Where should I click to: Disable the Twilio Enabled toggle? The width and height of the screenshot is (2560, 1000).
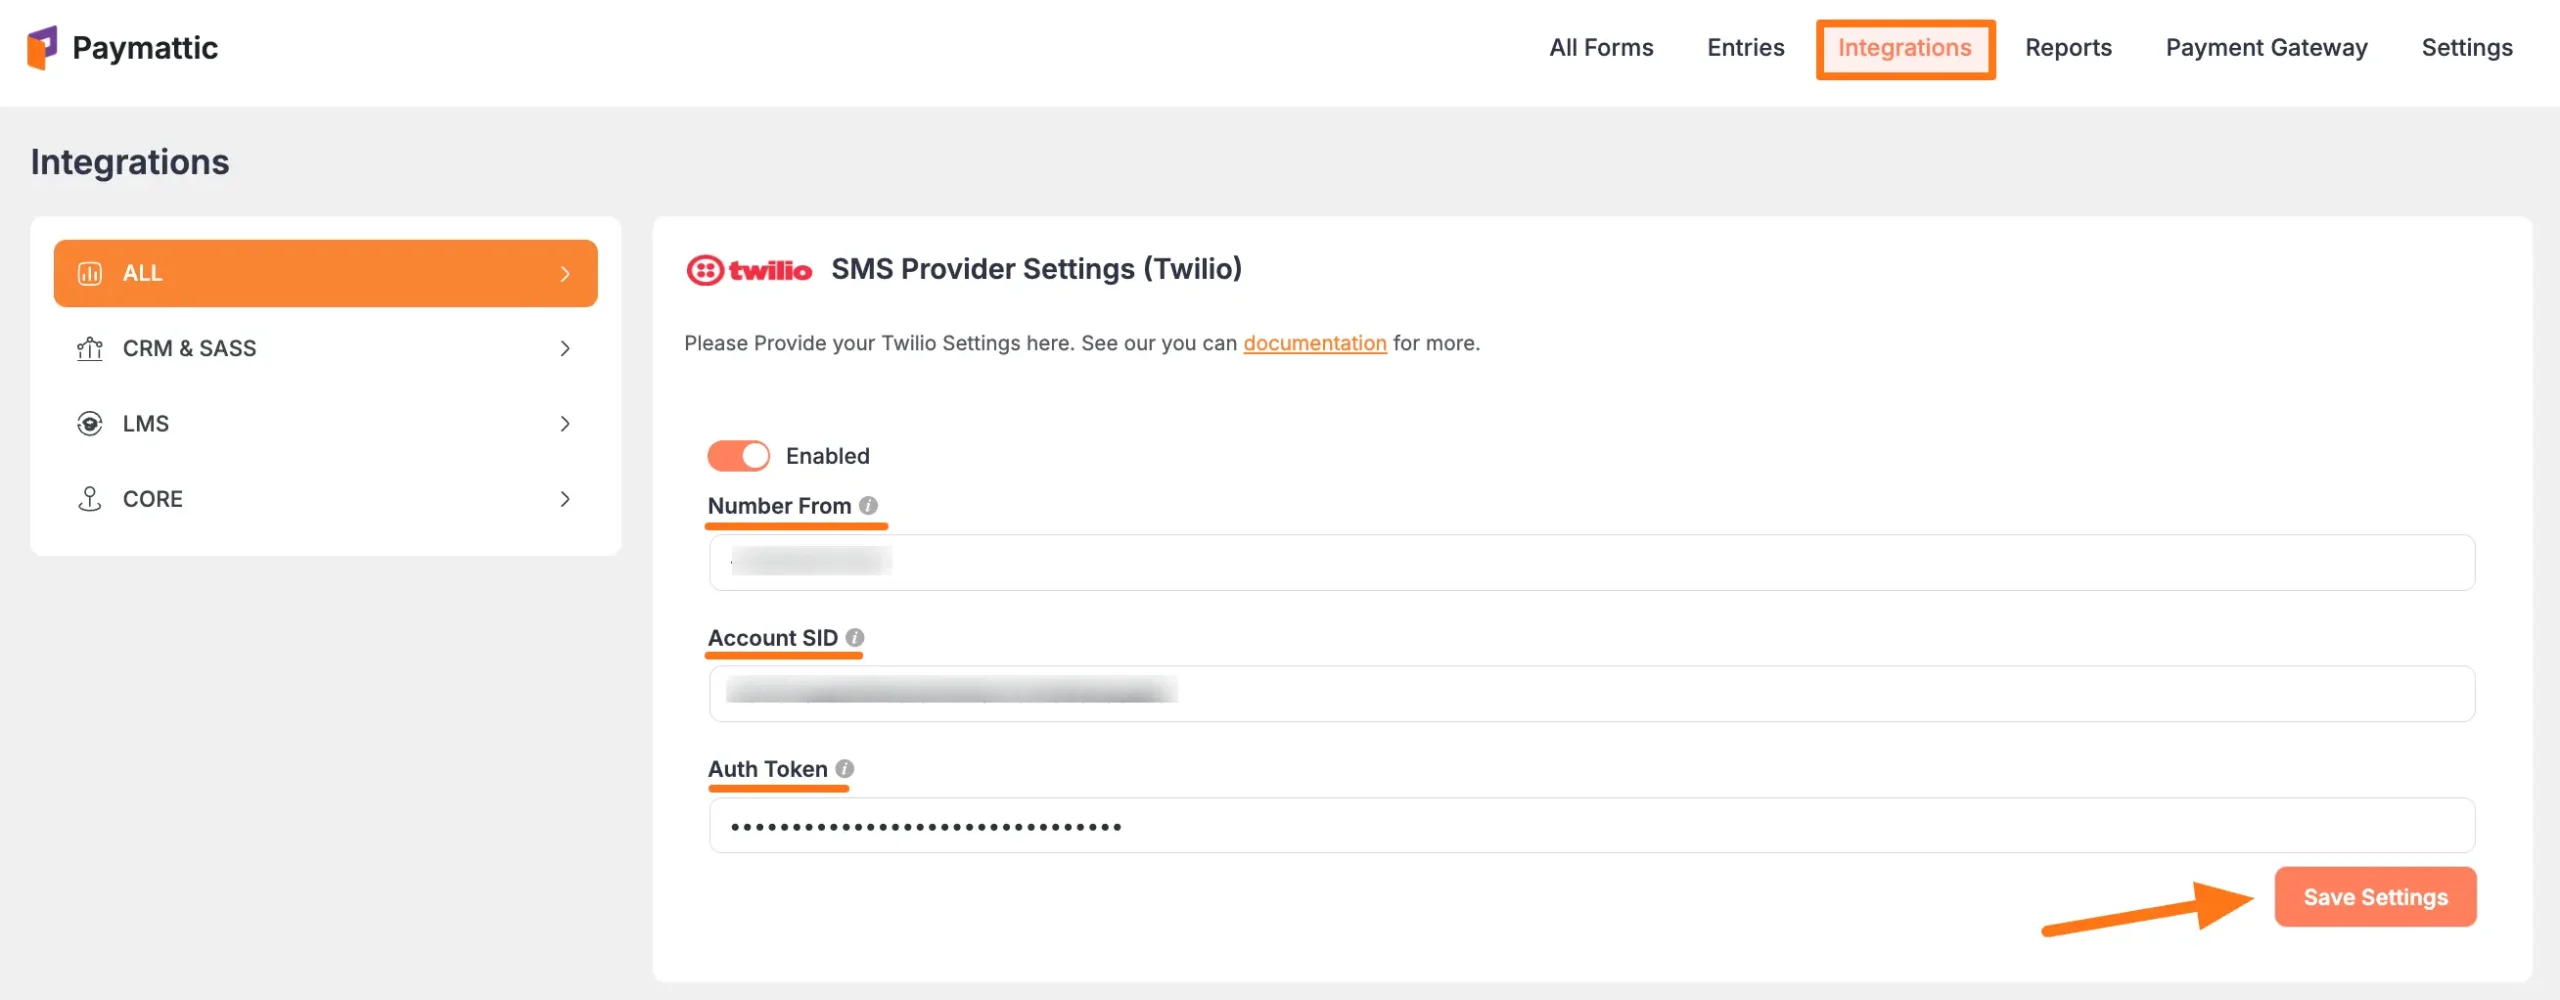[x=739, y=456]
